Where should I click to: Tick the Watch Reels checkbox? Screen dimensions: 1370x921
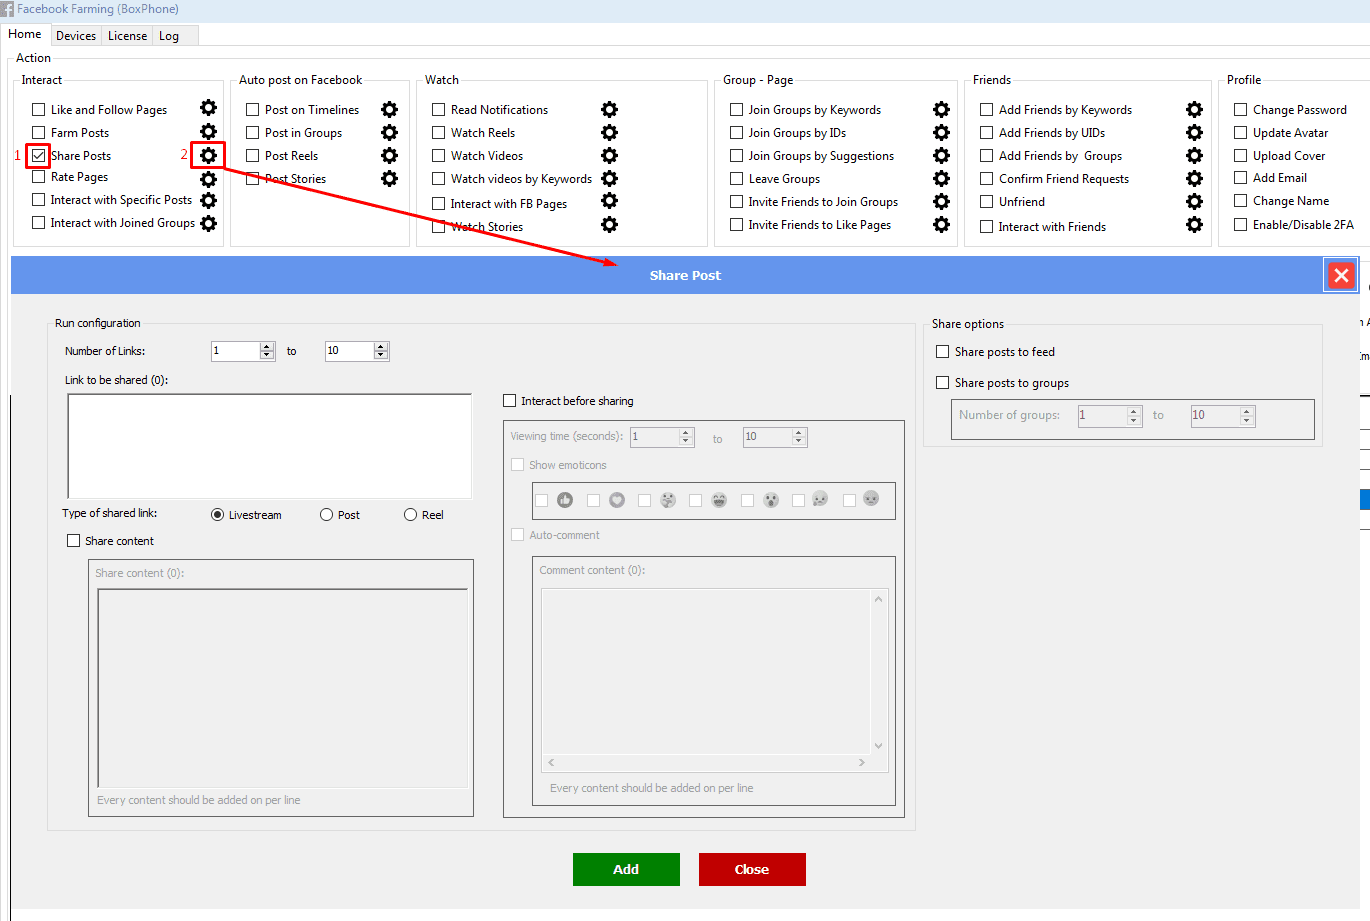click(x=438, y=132)
